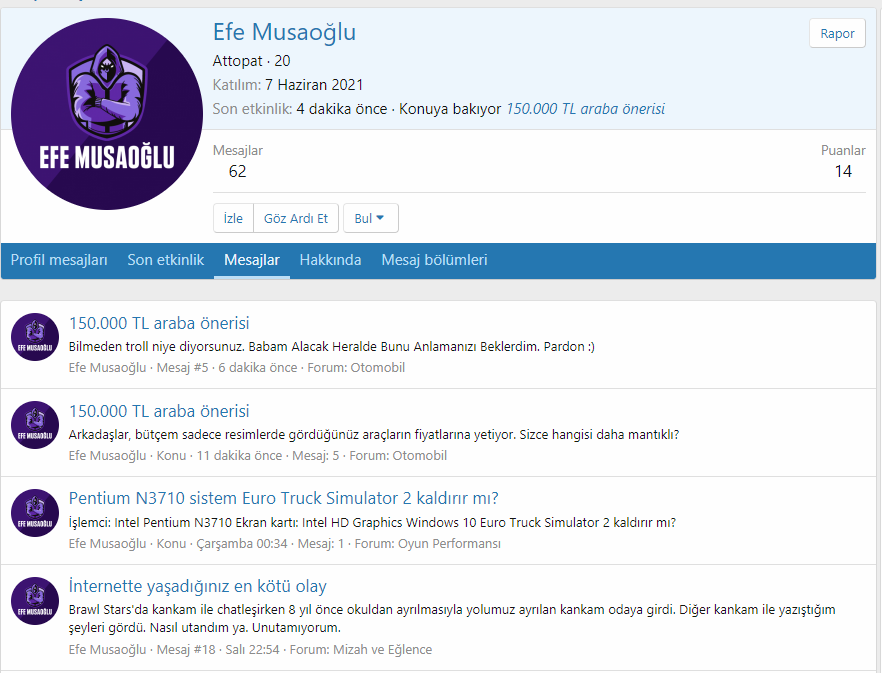
Task: Open the Efe Musaoğlu username heading link
Action: click(x=284, y=32)
